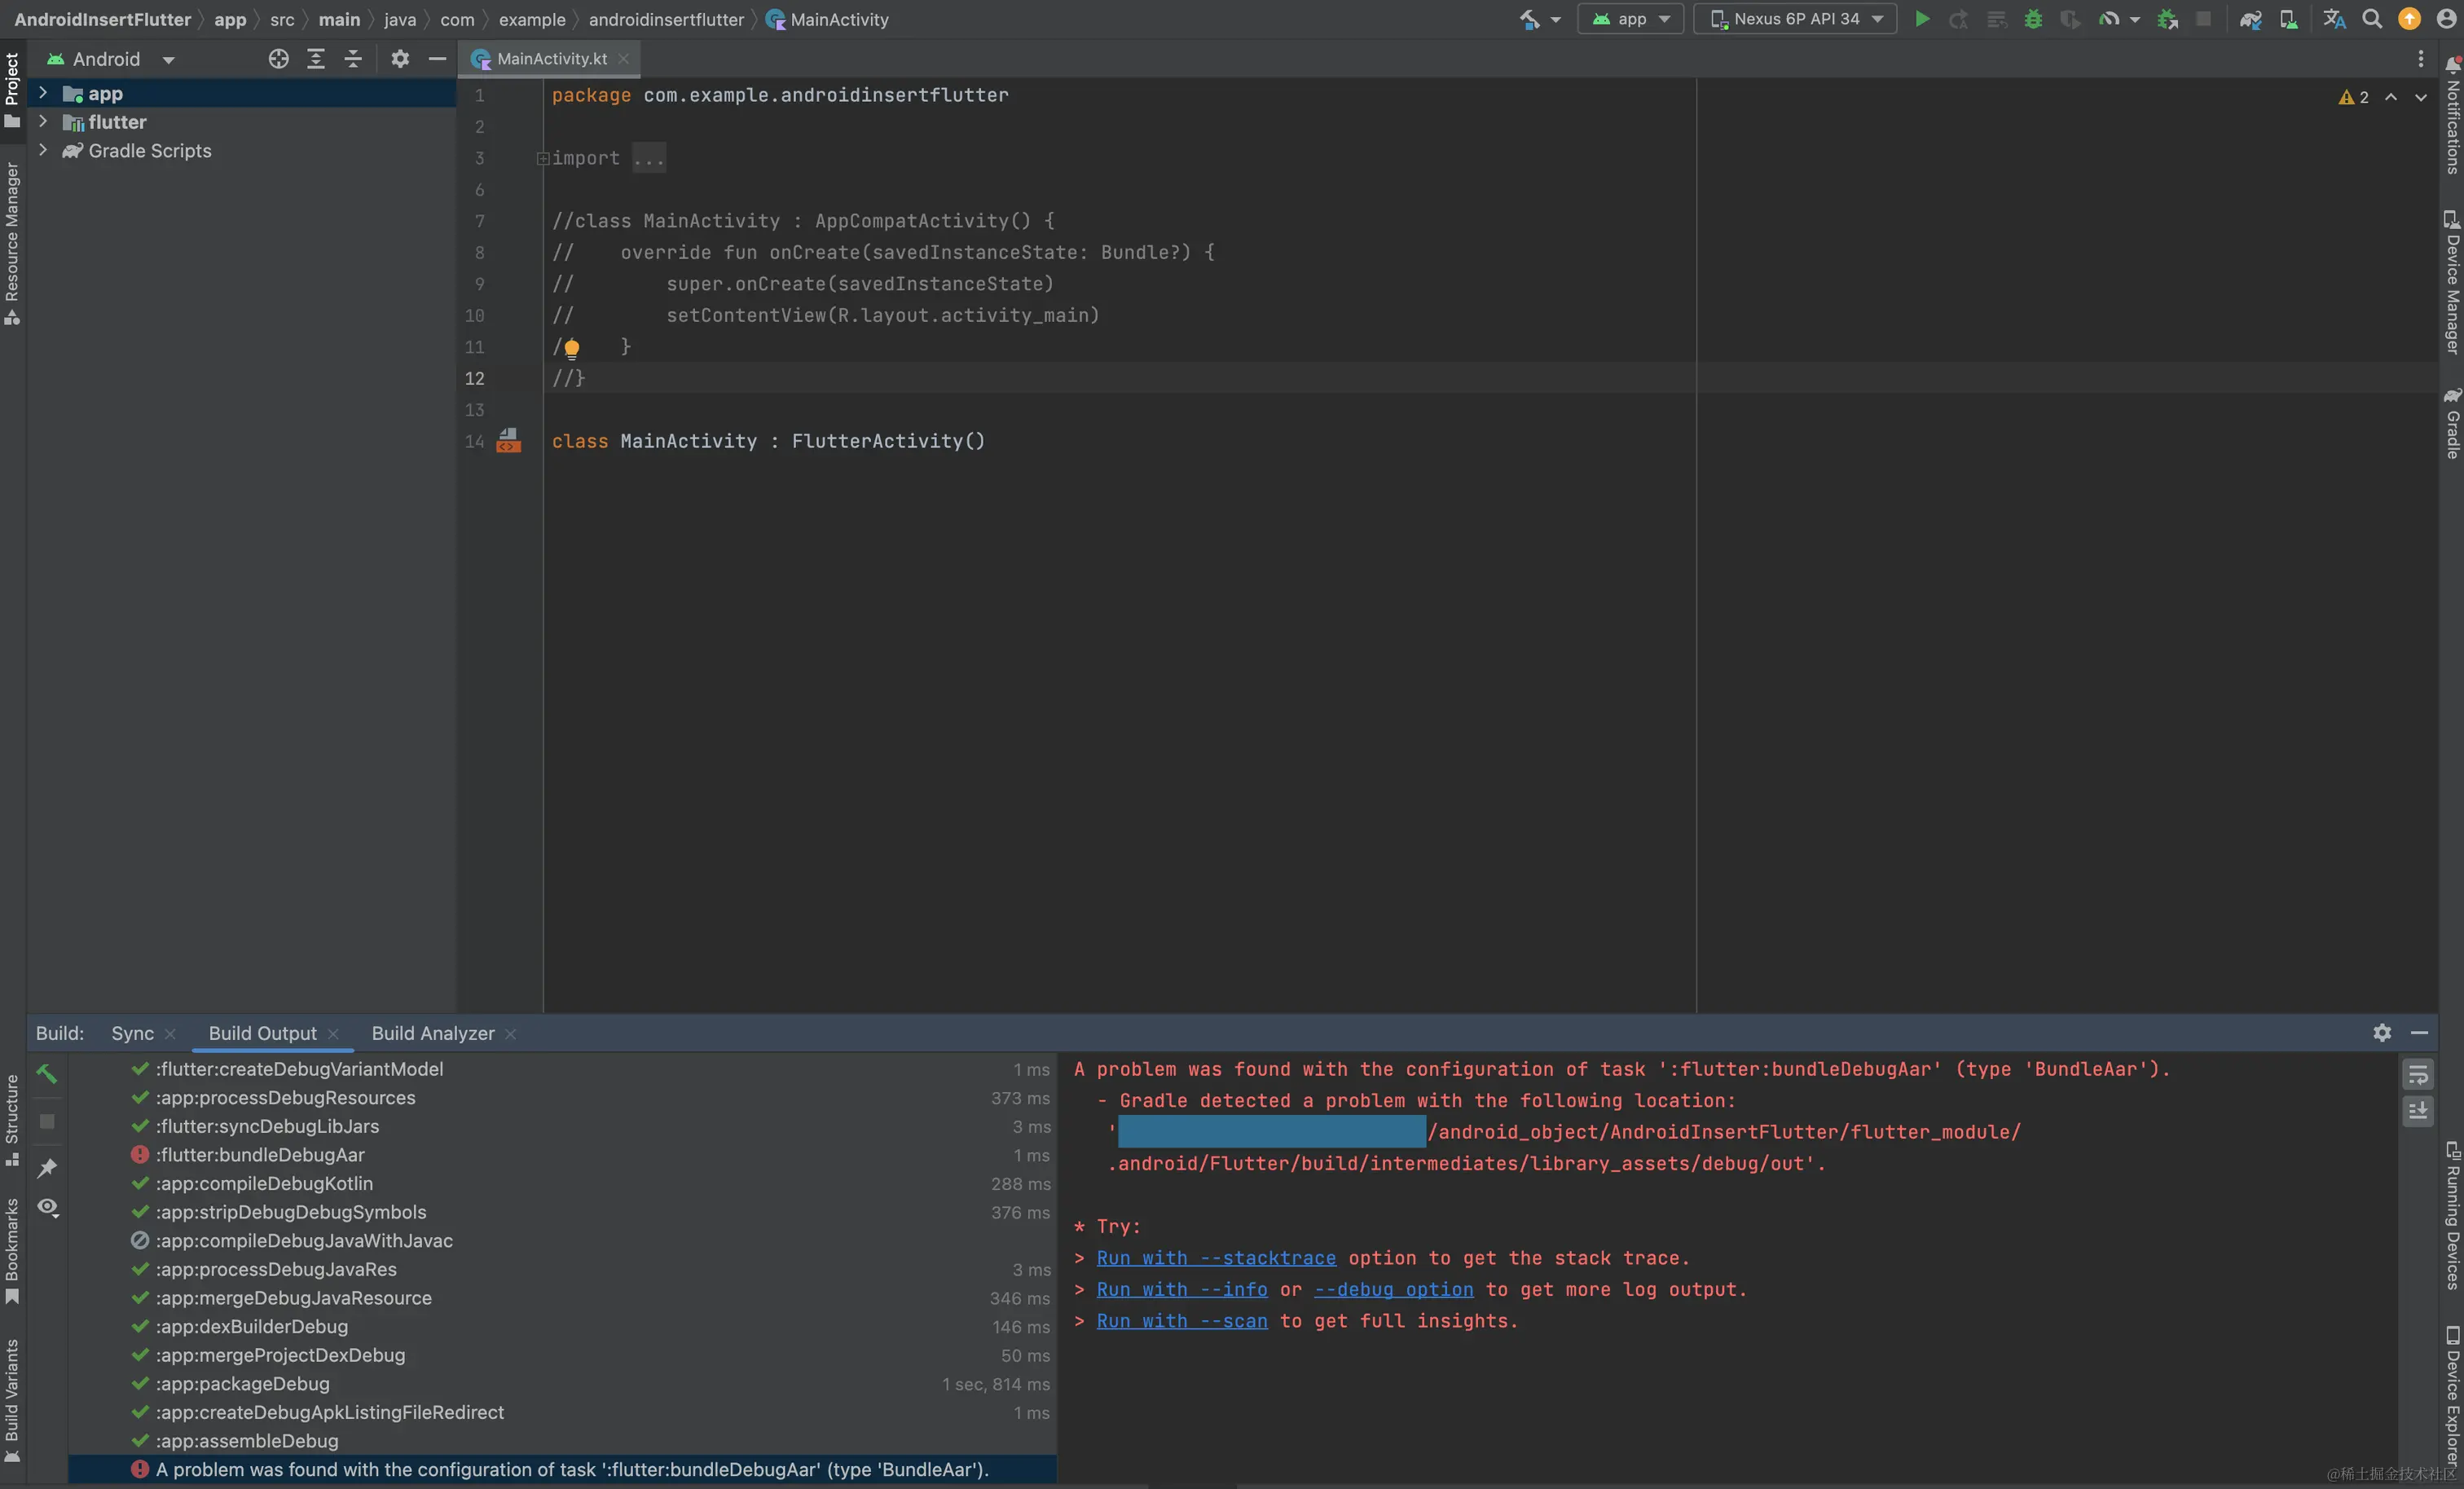
Task: Toggle soft-wrap in build output
Action: pyautogui.click(x=2417, y=1075)
